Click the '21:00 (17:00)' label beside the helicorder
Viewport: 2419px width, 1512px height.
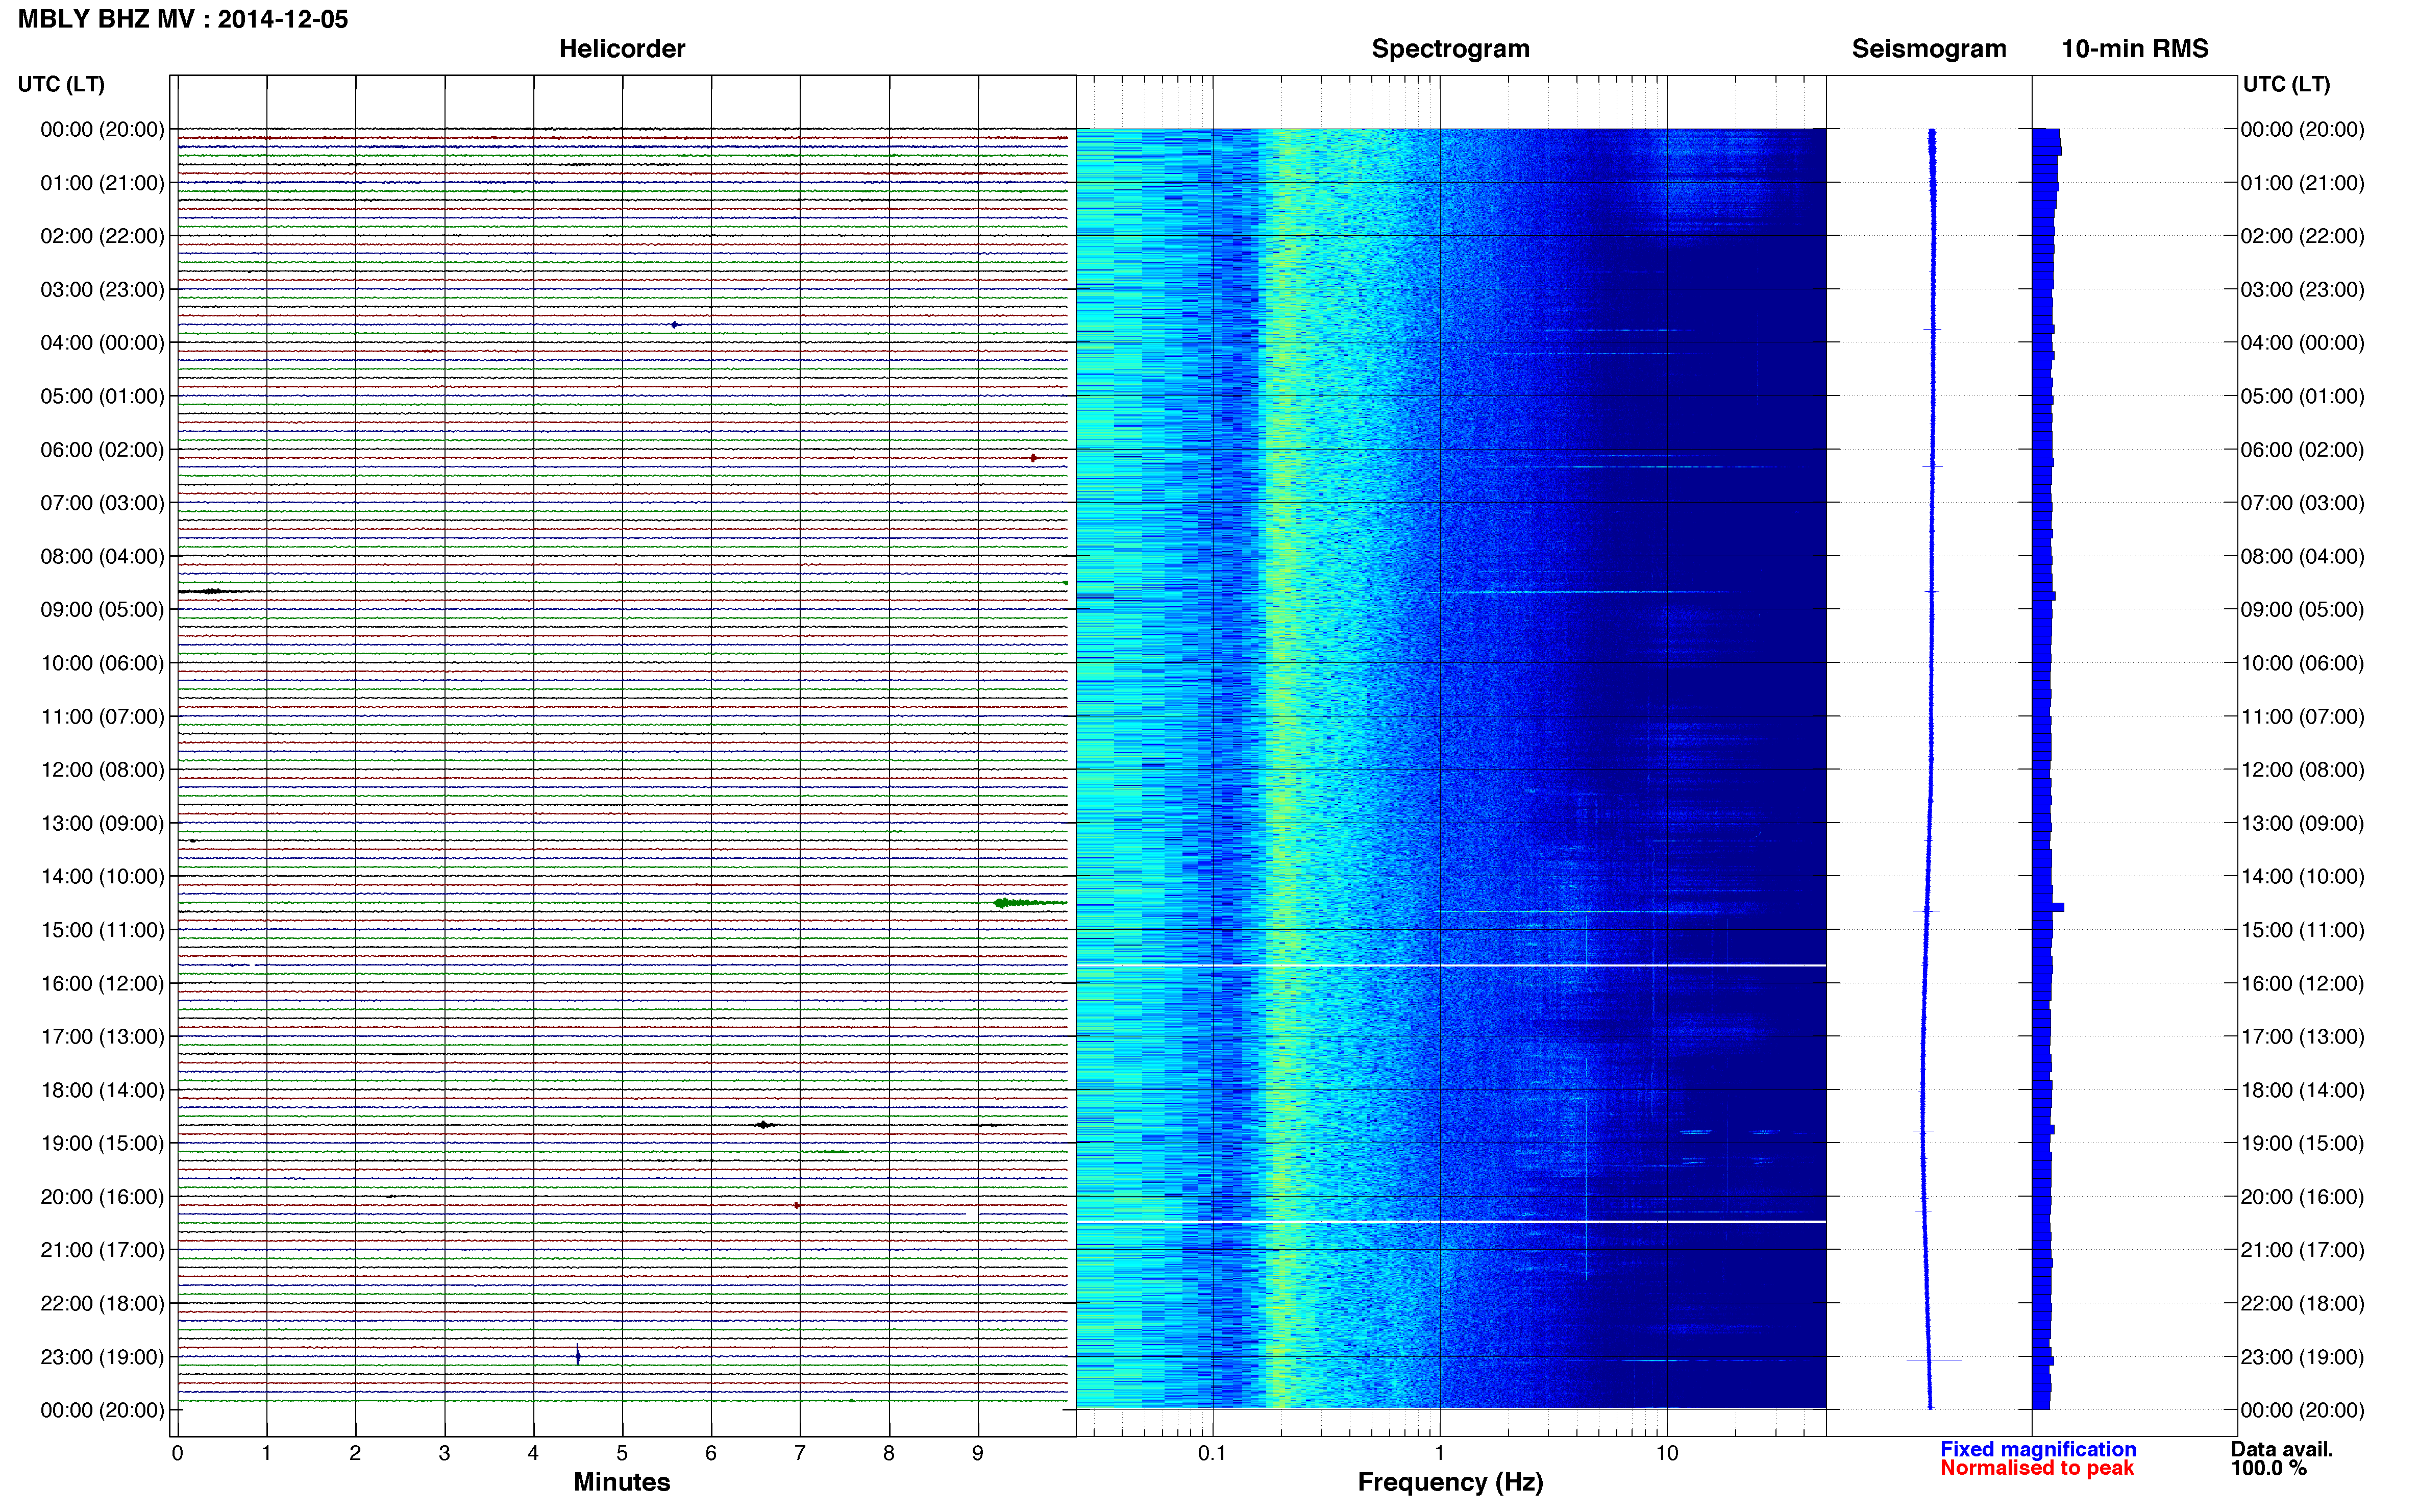[x=102, y=1250]
